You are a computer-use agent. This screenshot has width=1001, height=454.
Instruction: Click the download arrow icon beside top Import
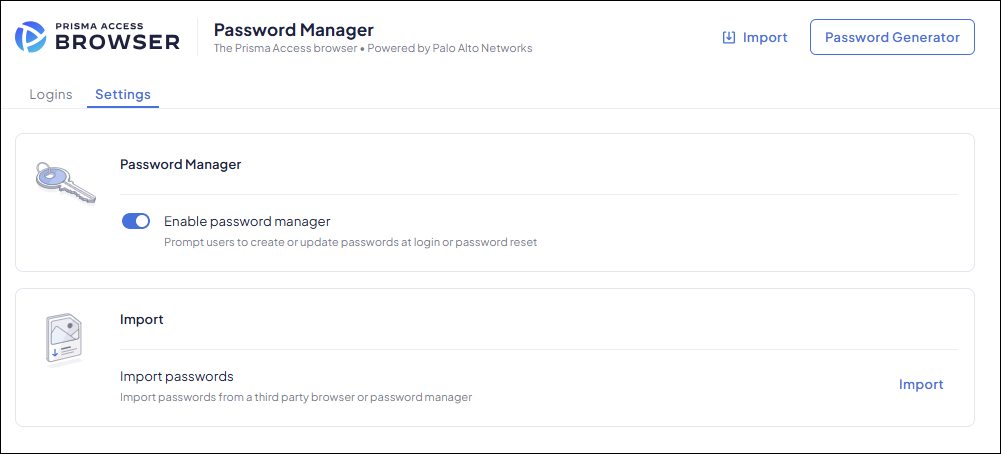pyautogui.click(x=728, y=38)
